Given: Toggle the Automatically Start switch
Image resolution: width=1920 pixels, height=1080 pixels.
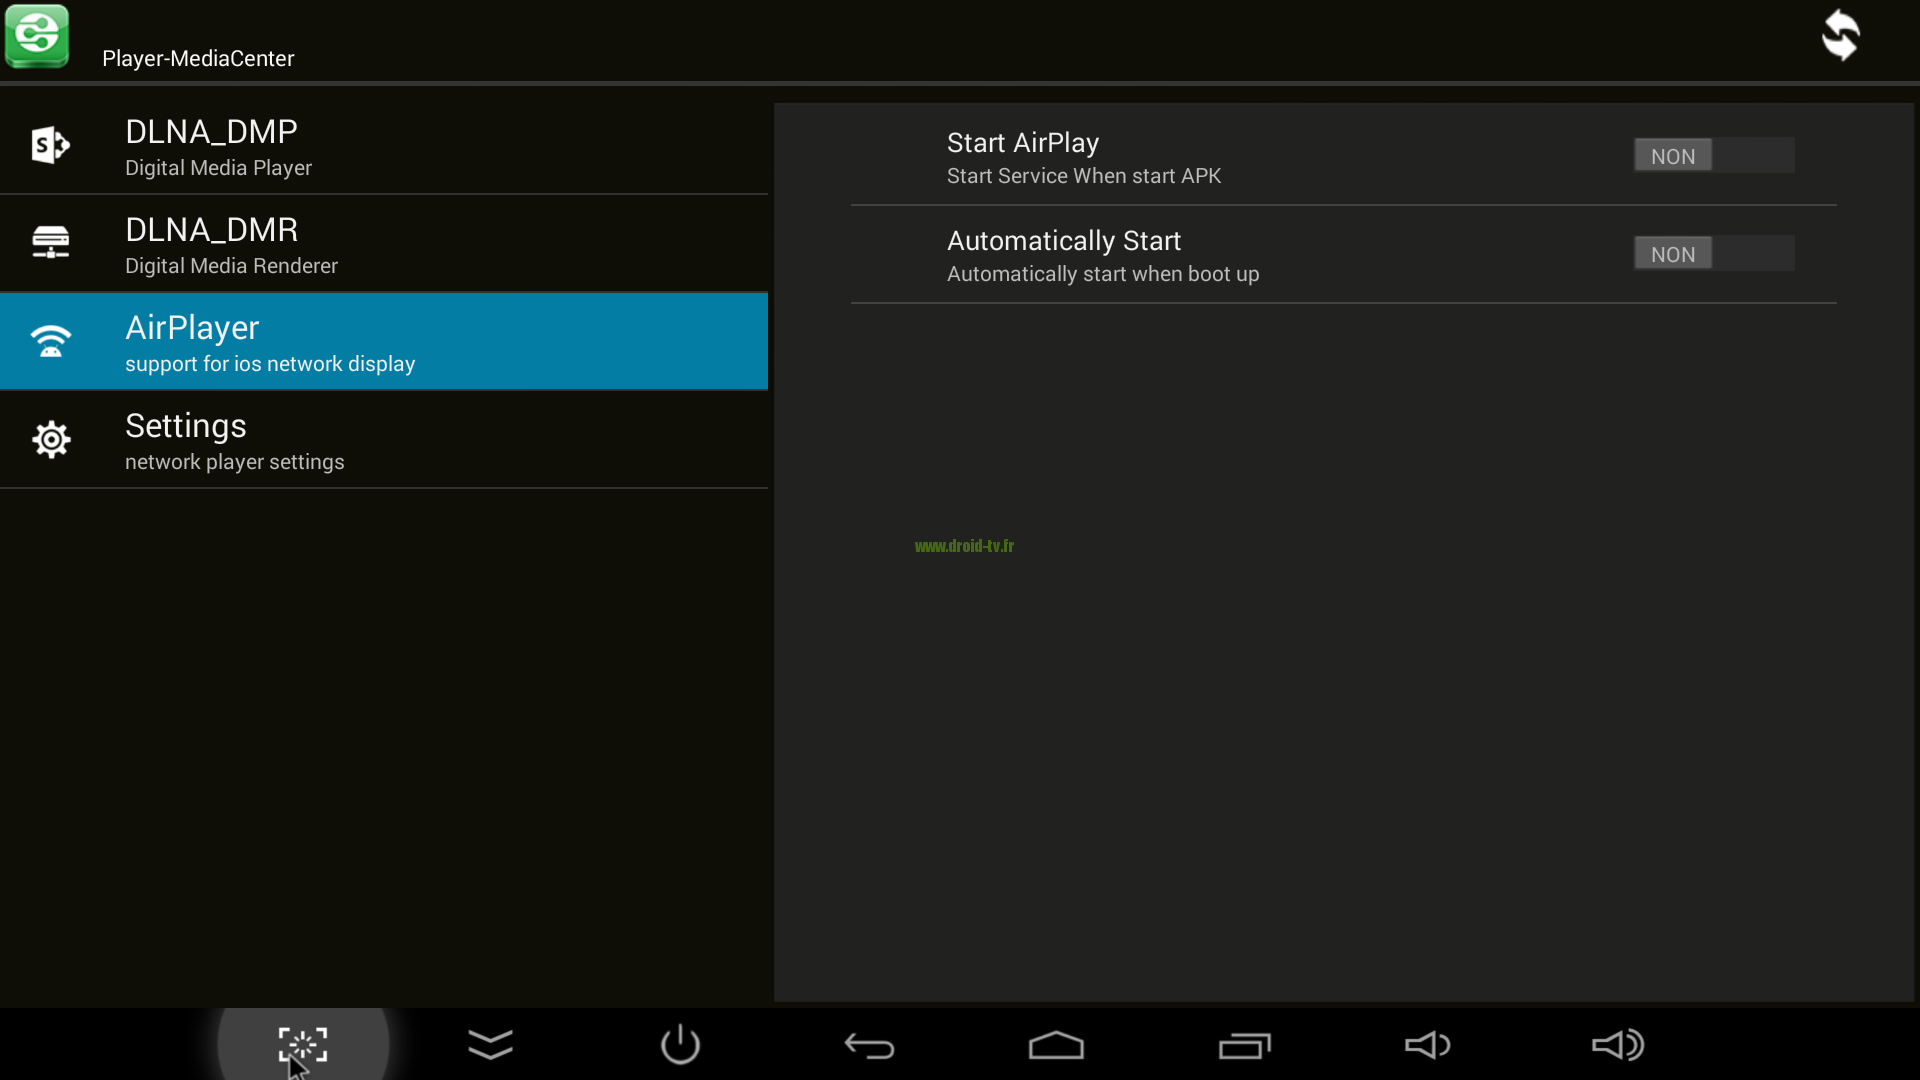Looking at the screenshot, I should pos(1714,254).
